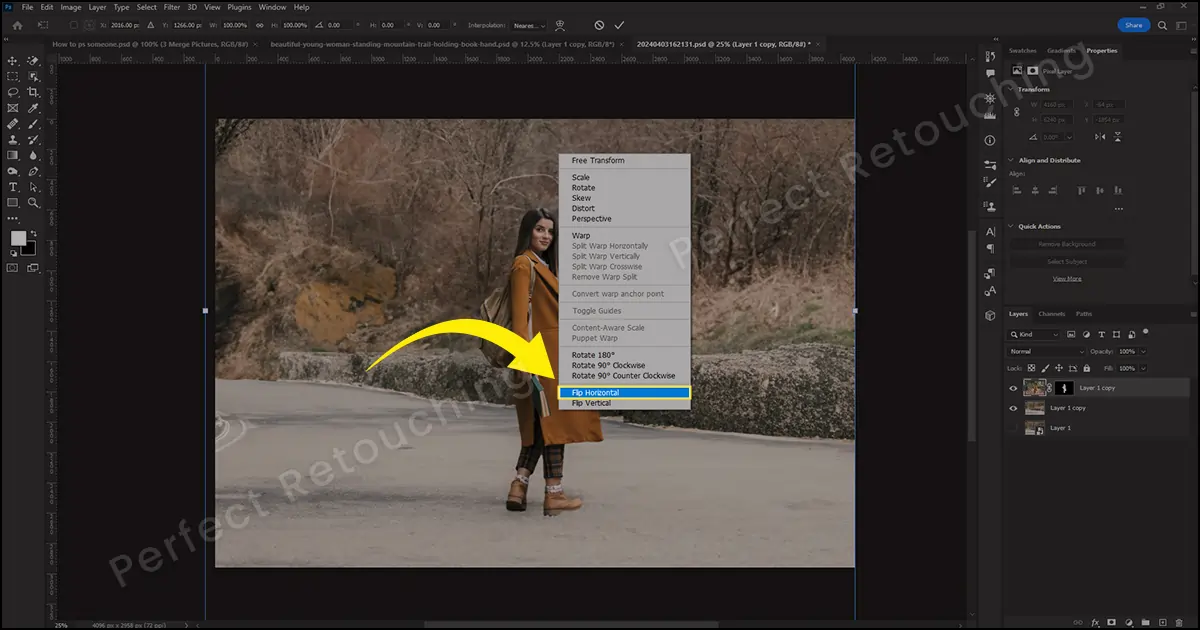Switch to the Channels tab
1200x630 pixels.
point(1051,314)
